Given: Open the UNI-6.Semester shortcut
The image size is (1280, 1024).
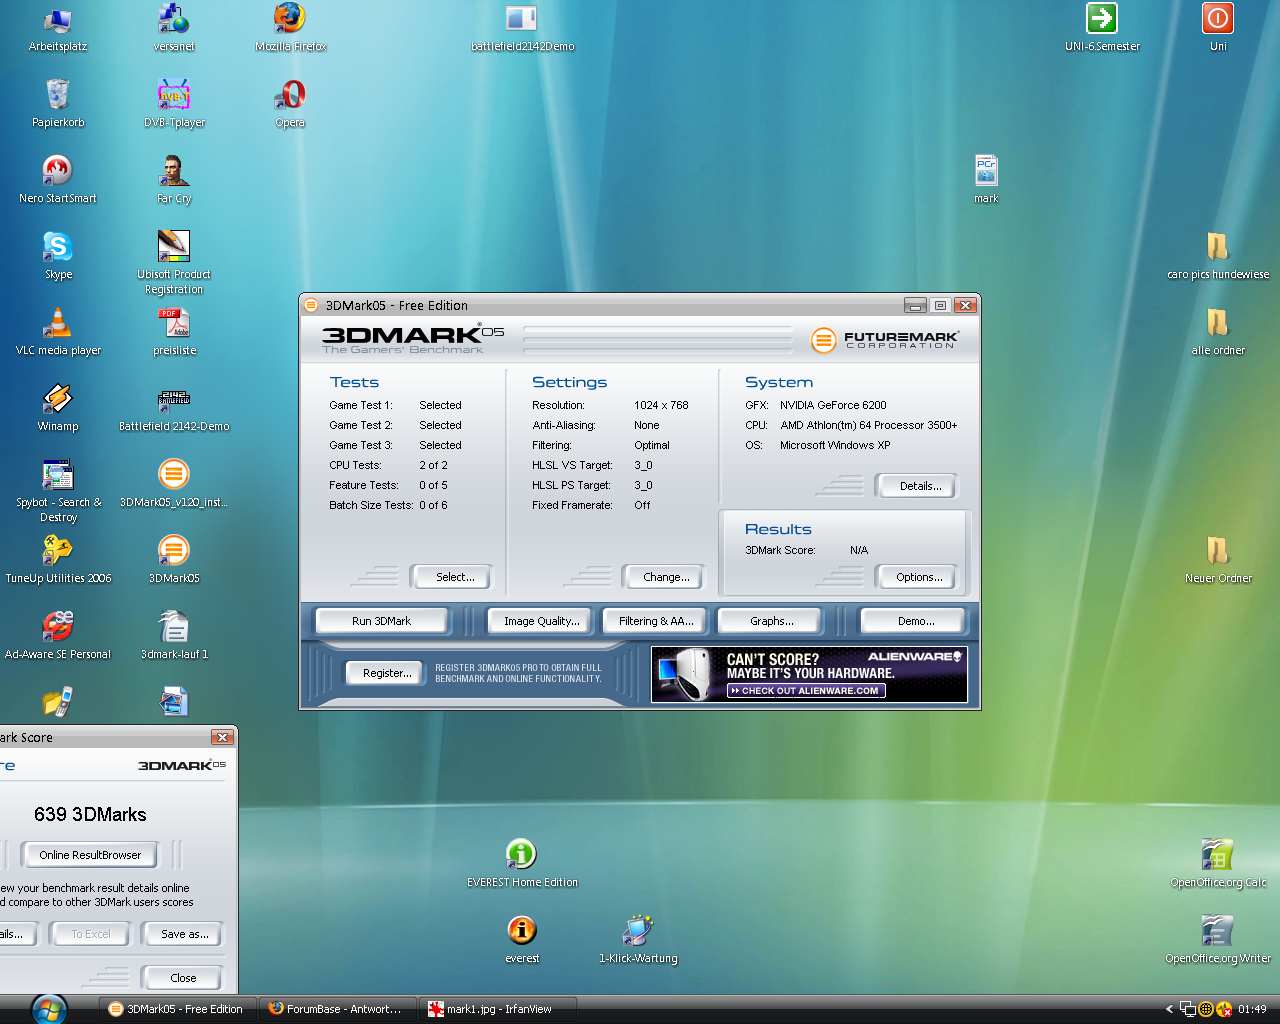Looking at the screenshot, I should [x=1102, y=28].
